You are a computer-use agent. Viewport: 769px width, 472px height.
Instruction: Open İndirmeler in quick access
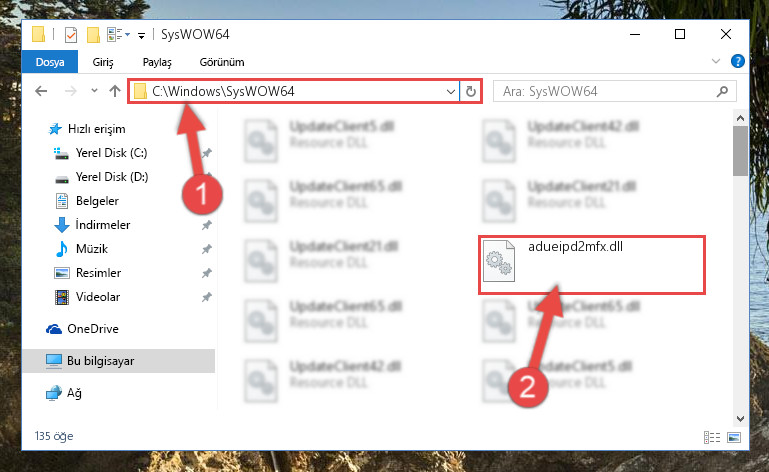click(x=103, y=225)
